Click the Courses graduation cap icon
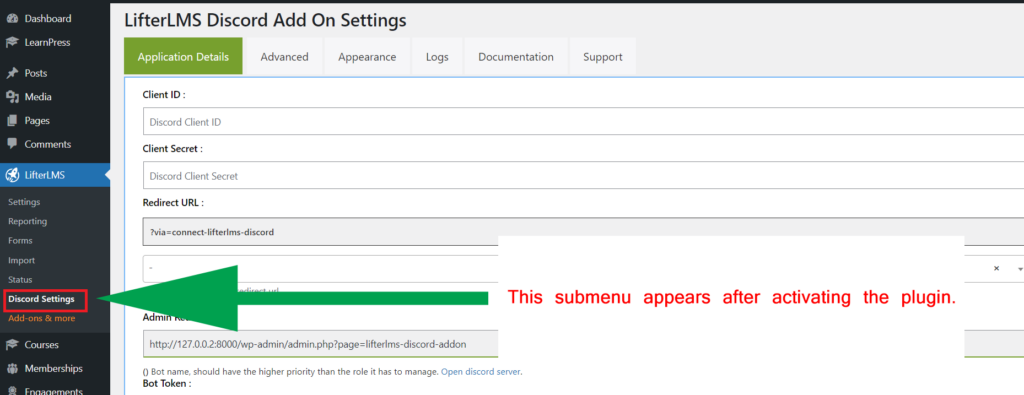The height and width of the screenshot is (395, 1024). [12, 345]
